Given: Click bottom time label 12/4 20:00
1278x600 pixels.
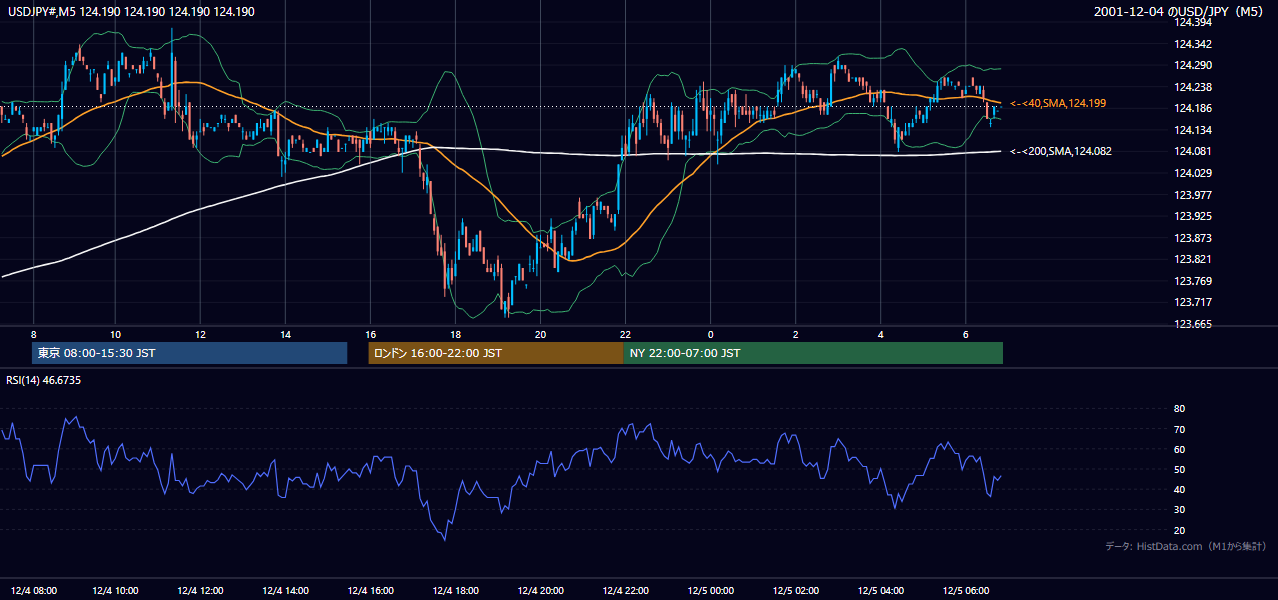Looking at the screenshot, I should click(542, 591).
